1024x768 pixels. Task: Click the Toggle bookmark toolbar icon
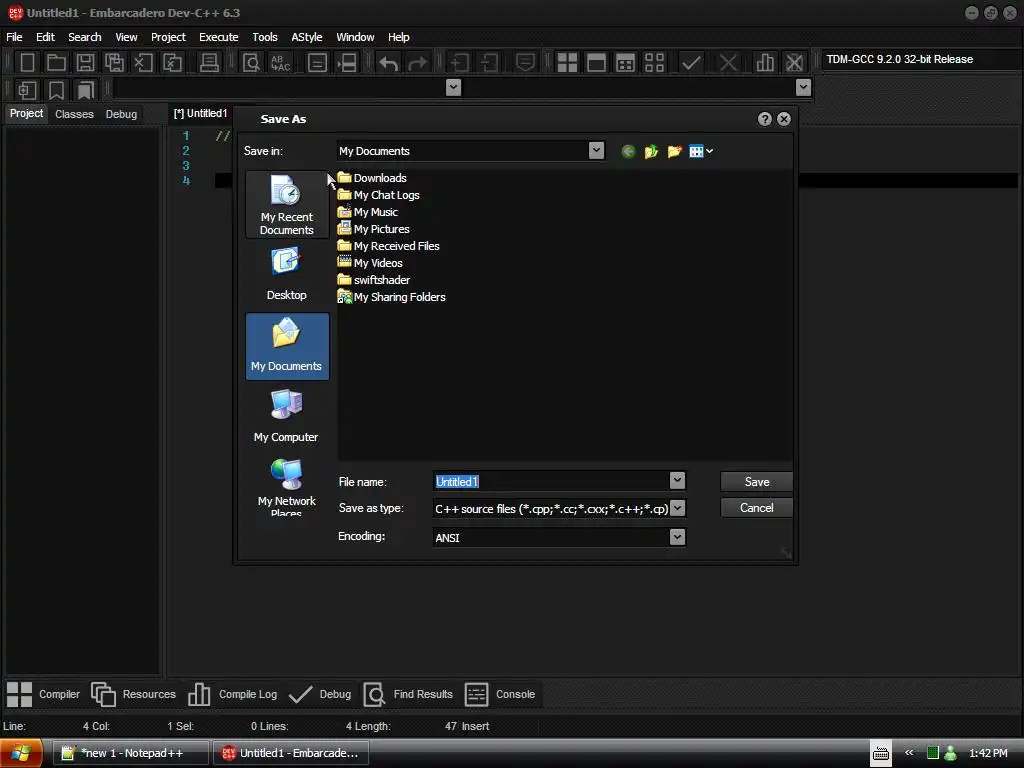pyautogui.click(x=56, y=89)
